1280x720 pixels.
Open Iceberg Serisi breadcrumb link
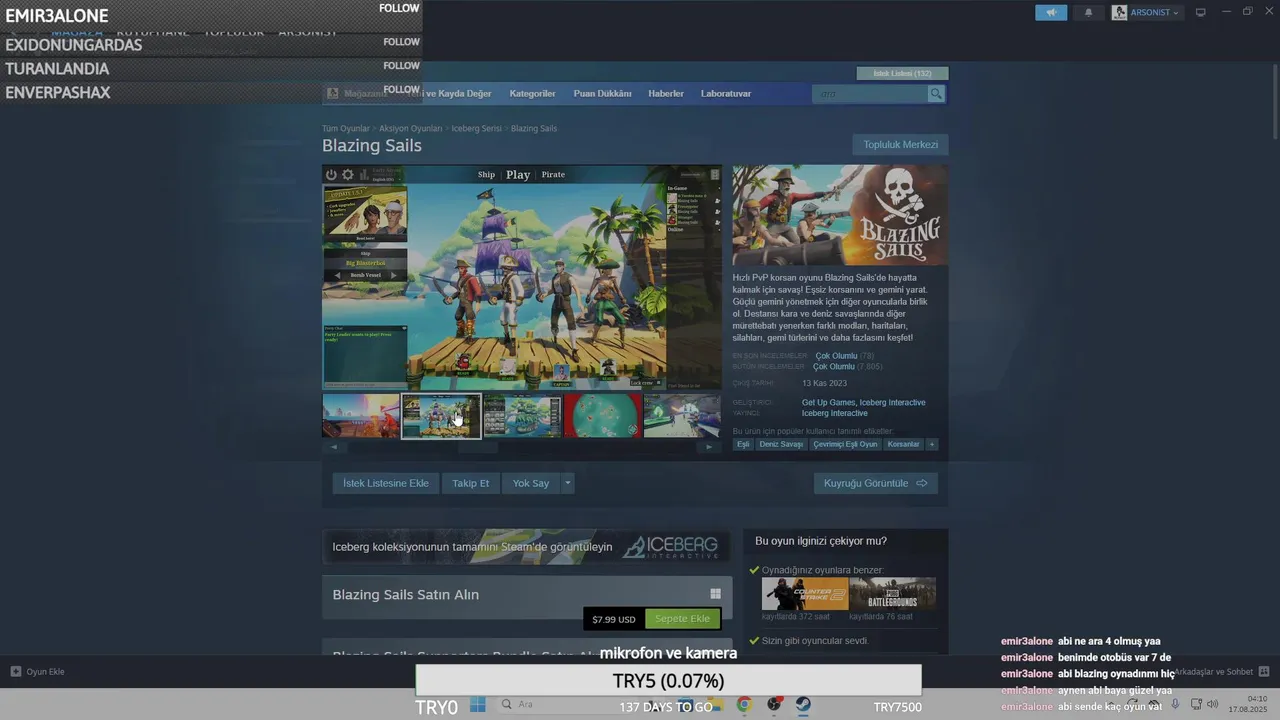coord(476,129)
